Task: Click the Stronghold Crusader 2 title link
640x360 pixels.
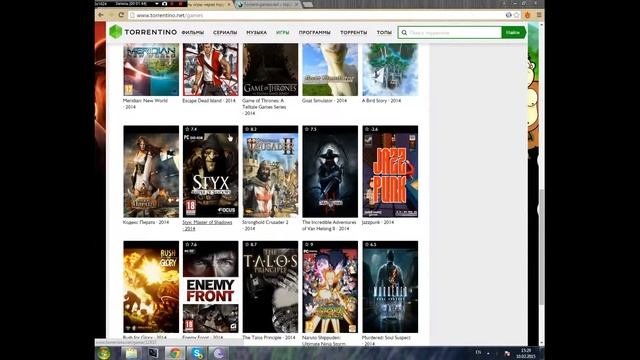Action: 265,225
